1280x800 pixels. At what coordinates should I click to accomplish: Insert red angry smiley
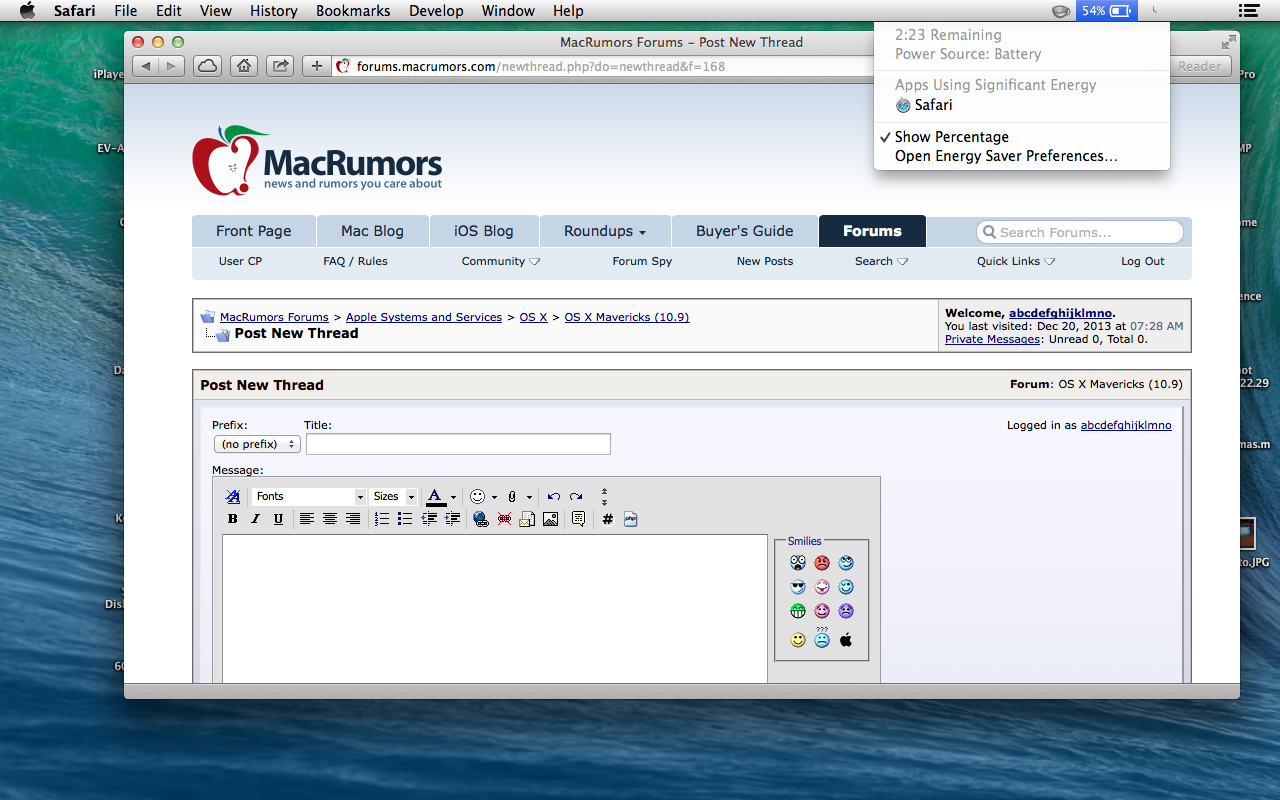click(822, 563)
